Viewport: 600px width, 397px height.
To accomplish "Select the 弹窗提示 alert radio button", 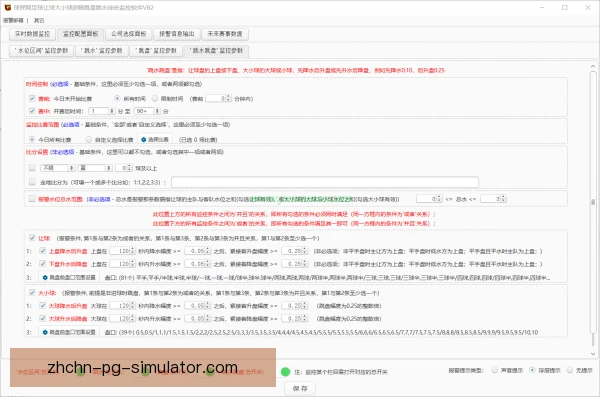I will 532,370.
